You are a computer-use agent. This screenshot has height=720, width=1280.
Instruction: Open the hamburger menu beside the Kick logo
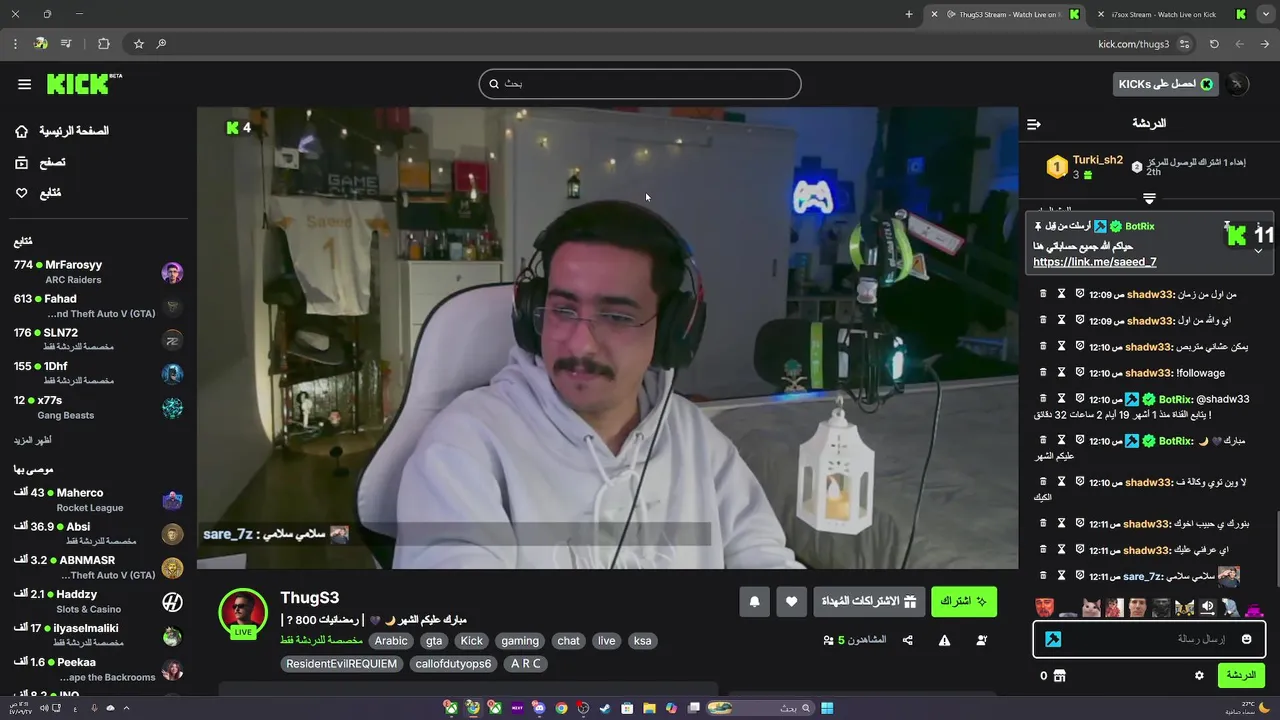tap(24, 84)
